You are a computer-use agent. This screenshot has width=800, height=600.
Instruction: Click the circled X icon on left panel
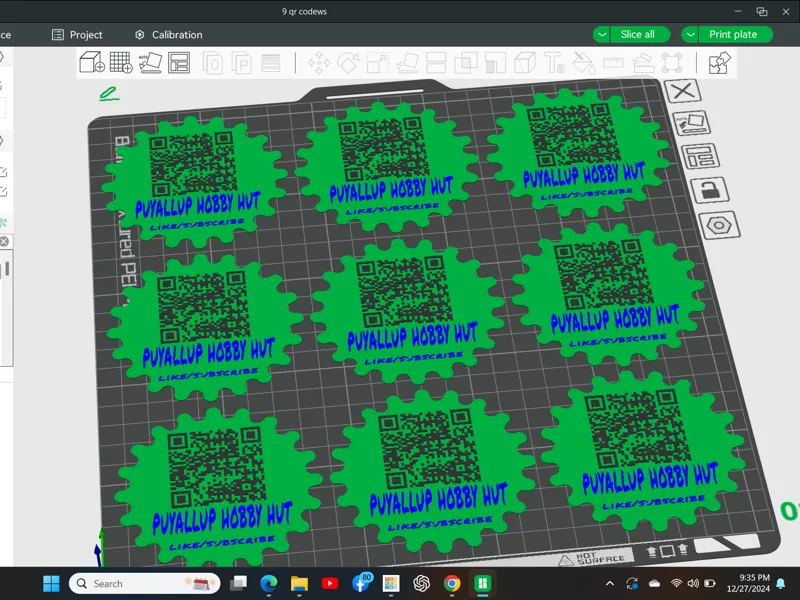click(4, 241)
